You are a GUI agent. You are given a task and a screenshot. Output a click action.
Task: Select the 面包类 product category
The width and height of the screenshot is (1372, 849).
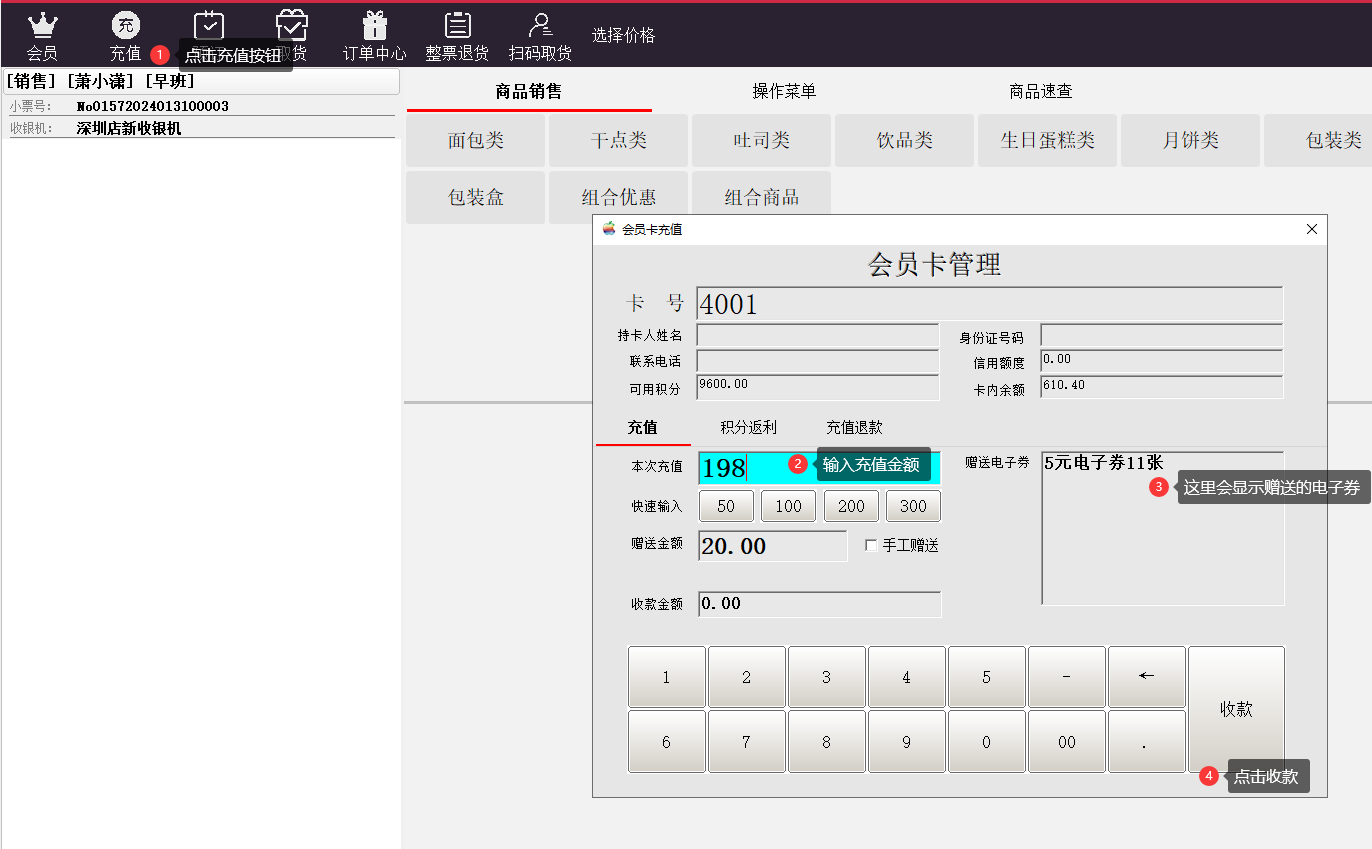coord(476,141)
